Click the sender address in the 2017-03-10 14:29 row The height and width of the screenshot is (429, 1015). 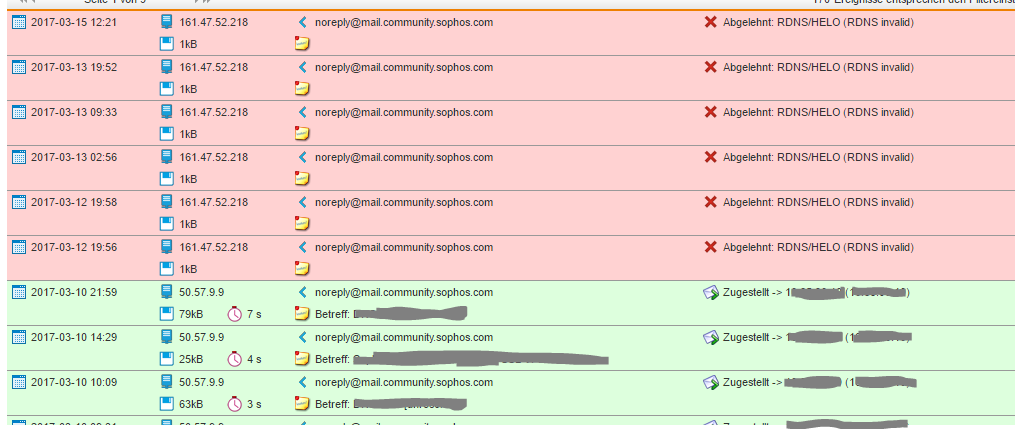(x=404, y=336)
